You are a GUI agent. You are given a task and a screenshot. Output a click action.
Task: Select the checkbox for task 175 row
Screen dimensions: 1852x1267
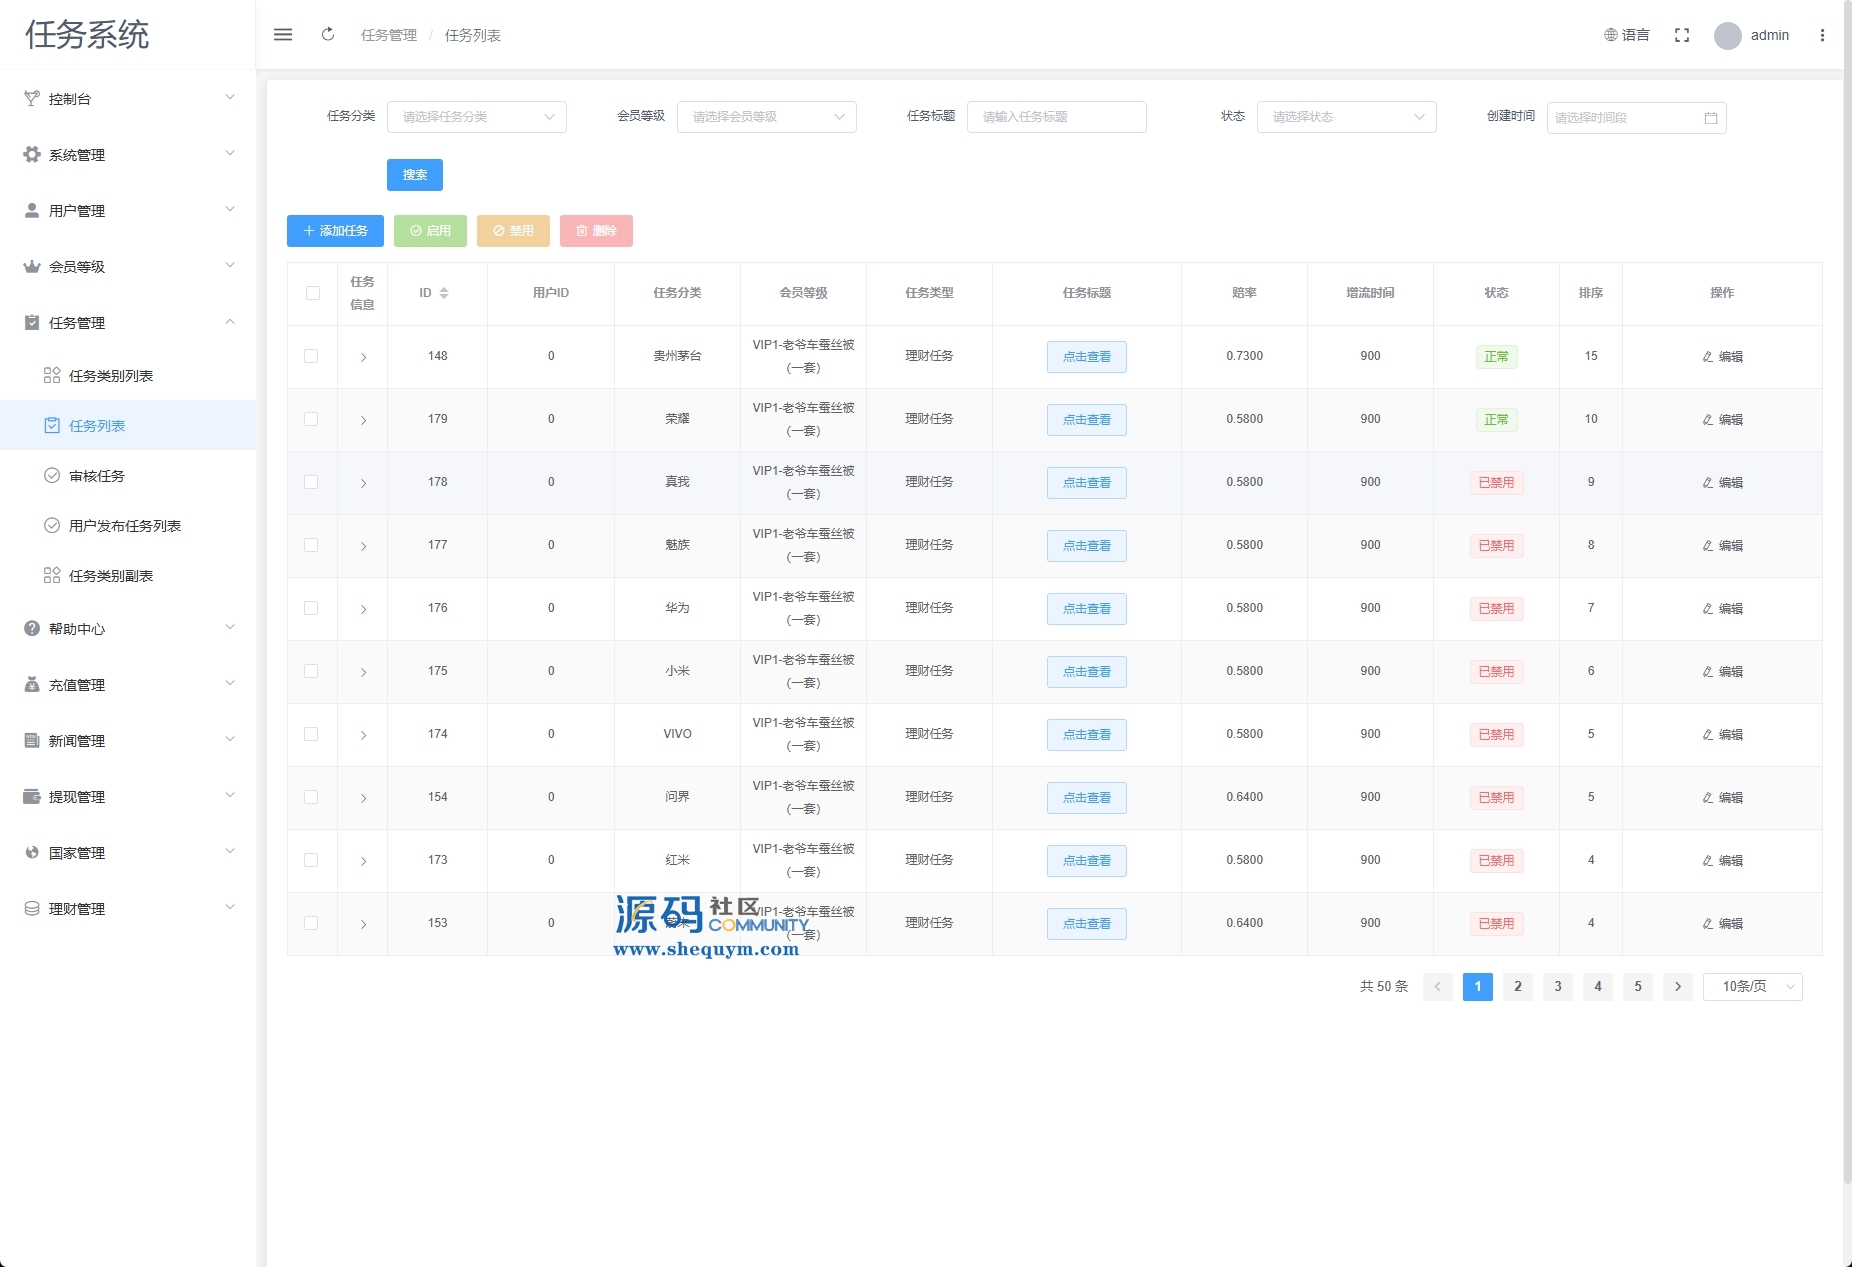tap(311, 671)
